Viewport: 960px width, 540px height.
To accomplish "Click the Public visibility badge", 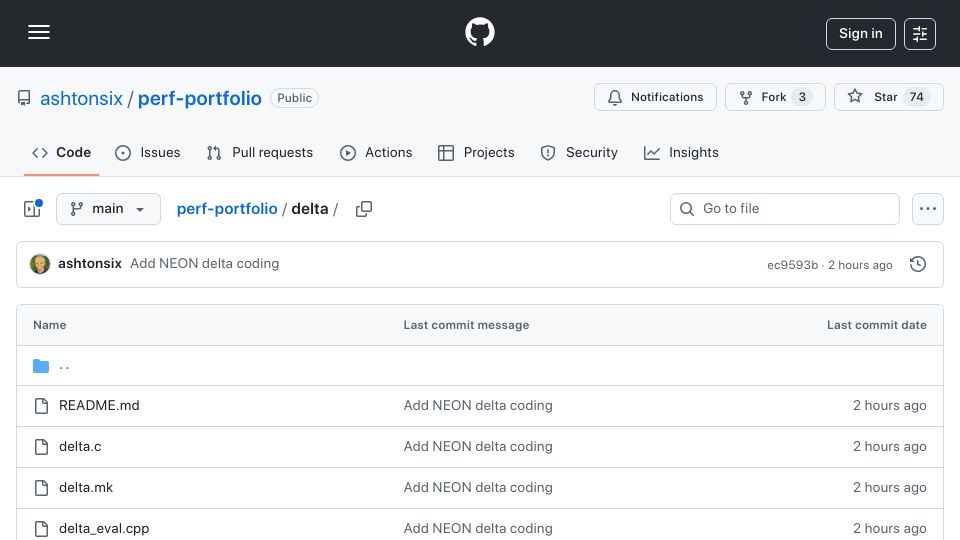I will (x=294, y=98).
